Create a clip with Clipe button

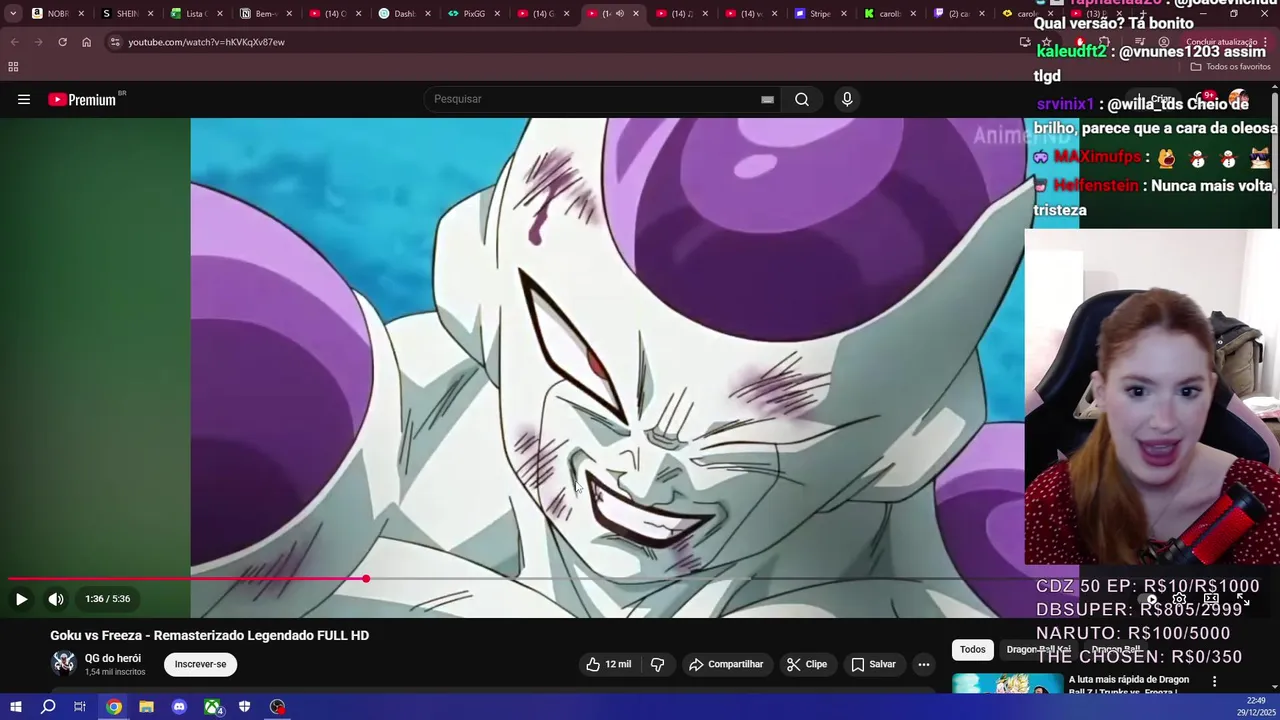click(x=806, y=664)
